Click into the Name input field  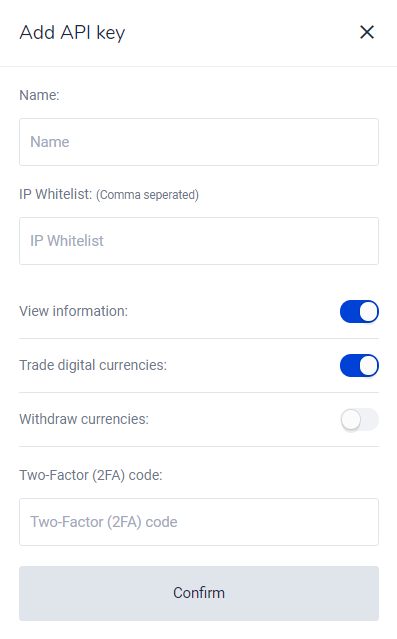199,142
